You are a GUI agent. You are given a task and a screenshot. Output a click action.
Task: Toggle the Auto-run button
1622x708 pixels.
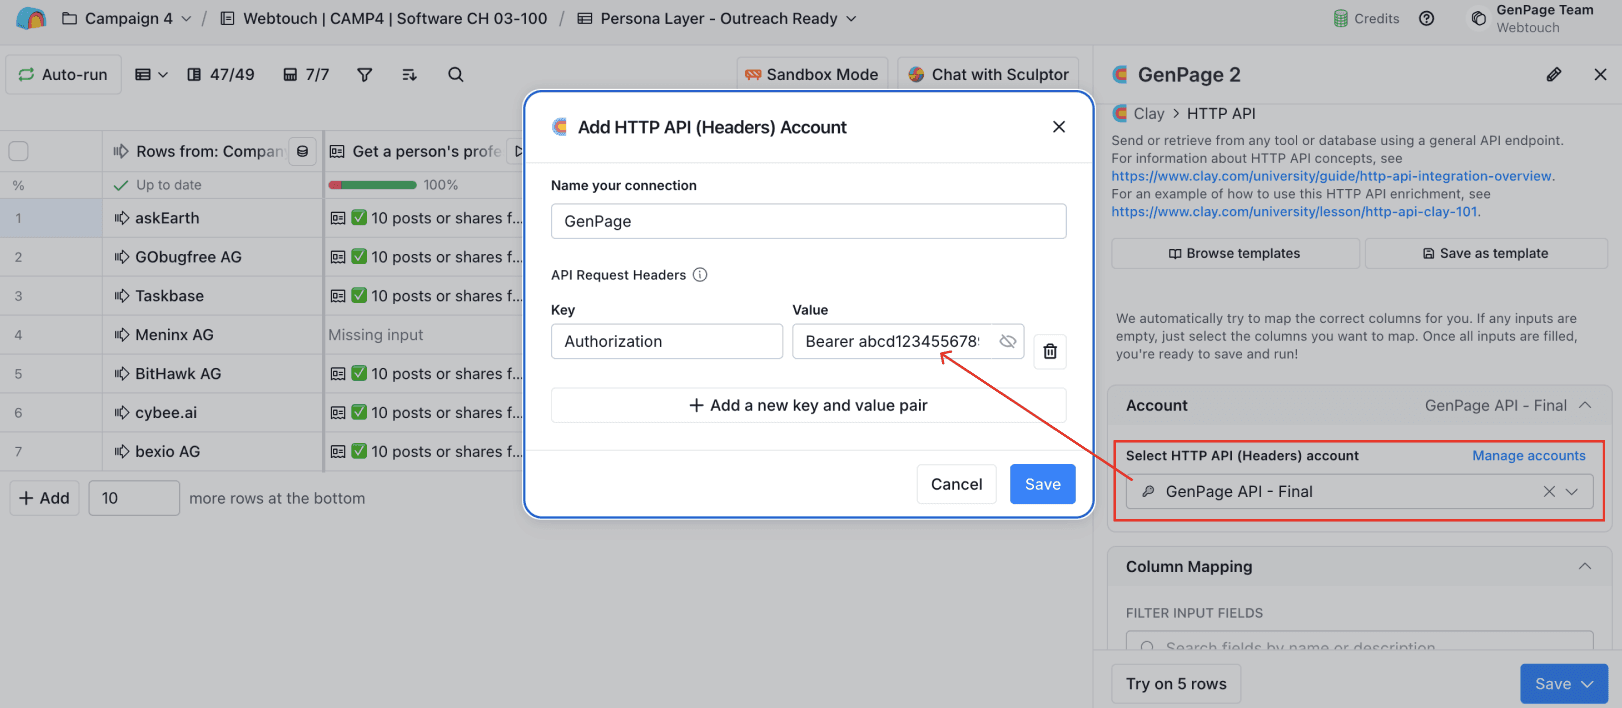63,74
